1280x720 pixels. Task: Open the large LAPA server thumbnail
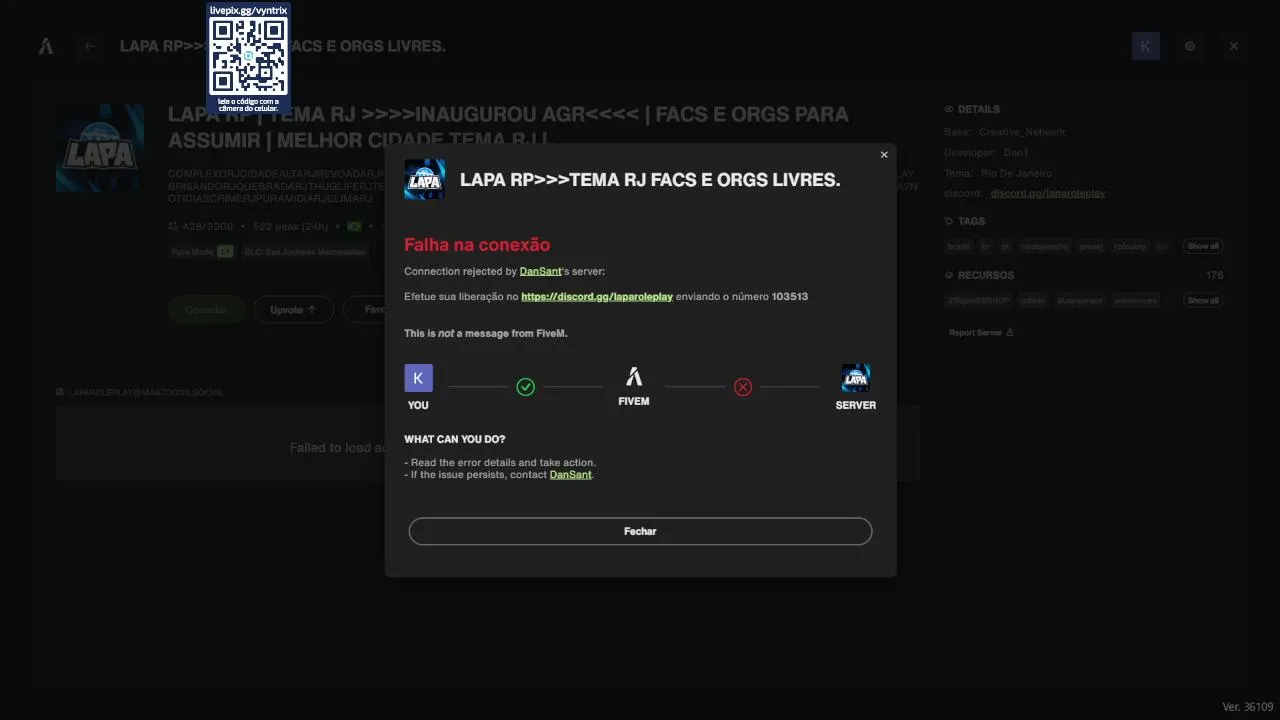[100, 148]
